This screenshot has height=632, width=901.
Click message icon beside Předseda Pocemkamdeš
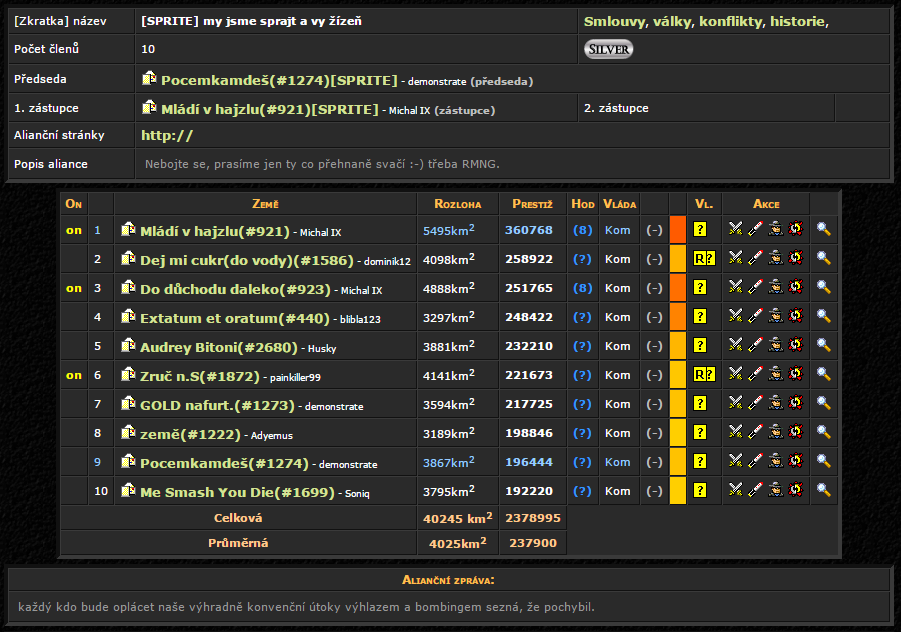(149, 78)
